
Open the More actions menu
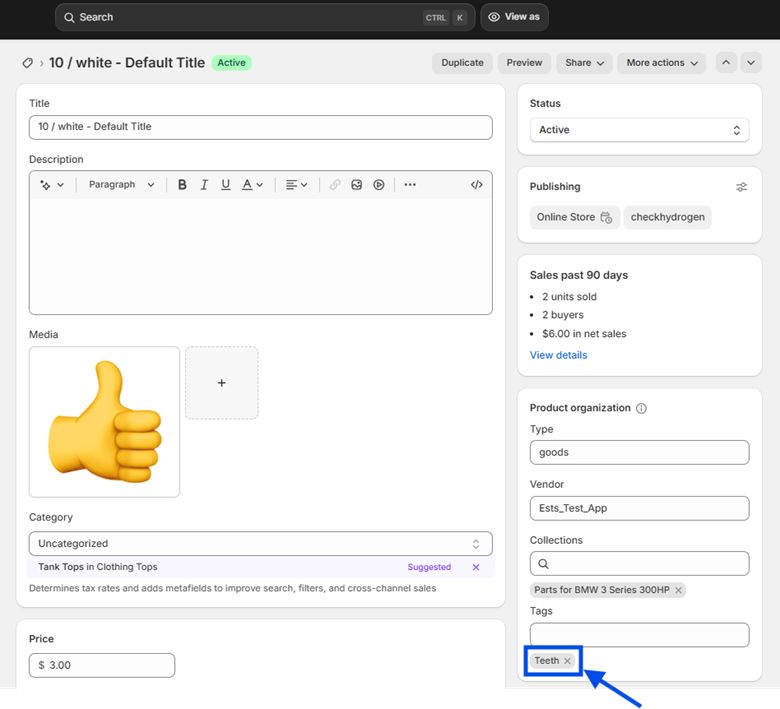pyautogui.click(x=661, y=63)
